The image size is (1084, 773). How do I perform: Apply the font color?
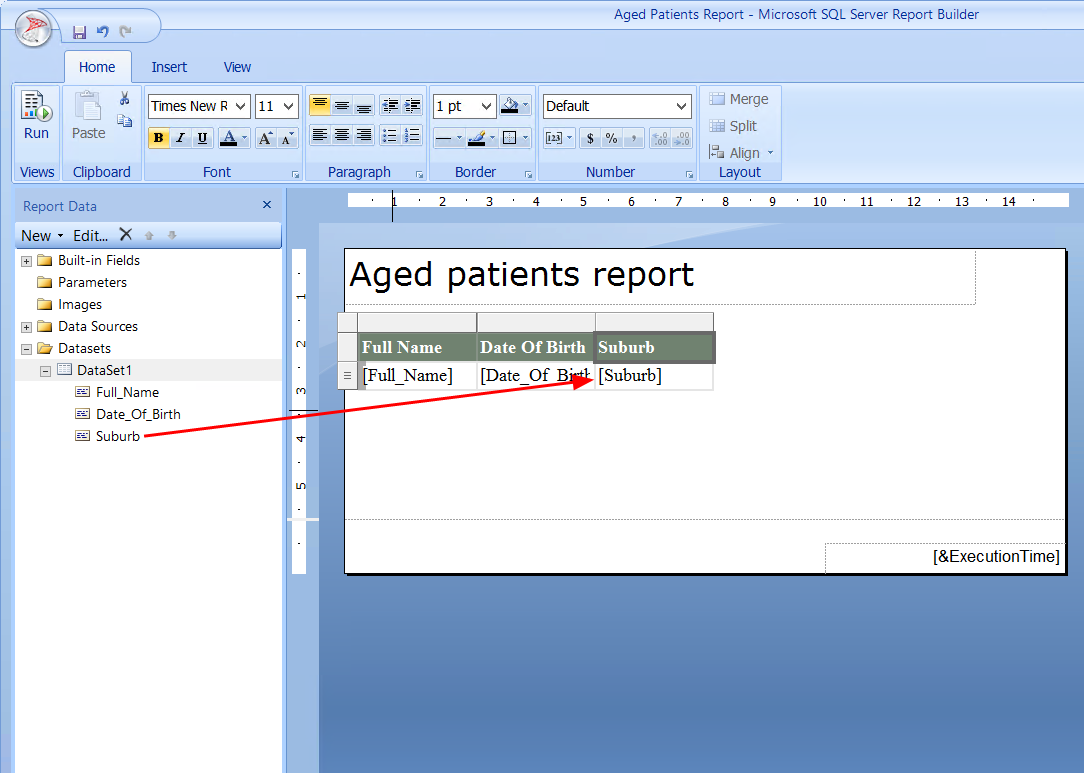[228, 138]
